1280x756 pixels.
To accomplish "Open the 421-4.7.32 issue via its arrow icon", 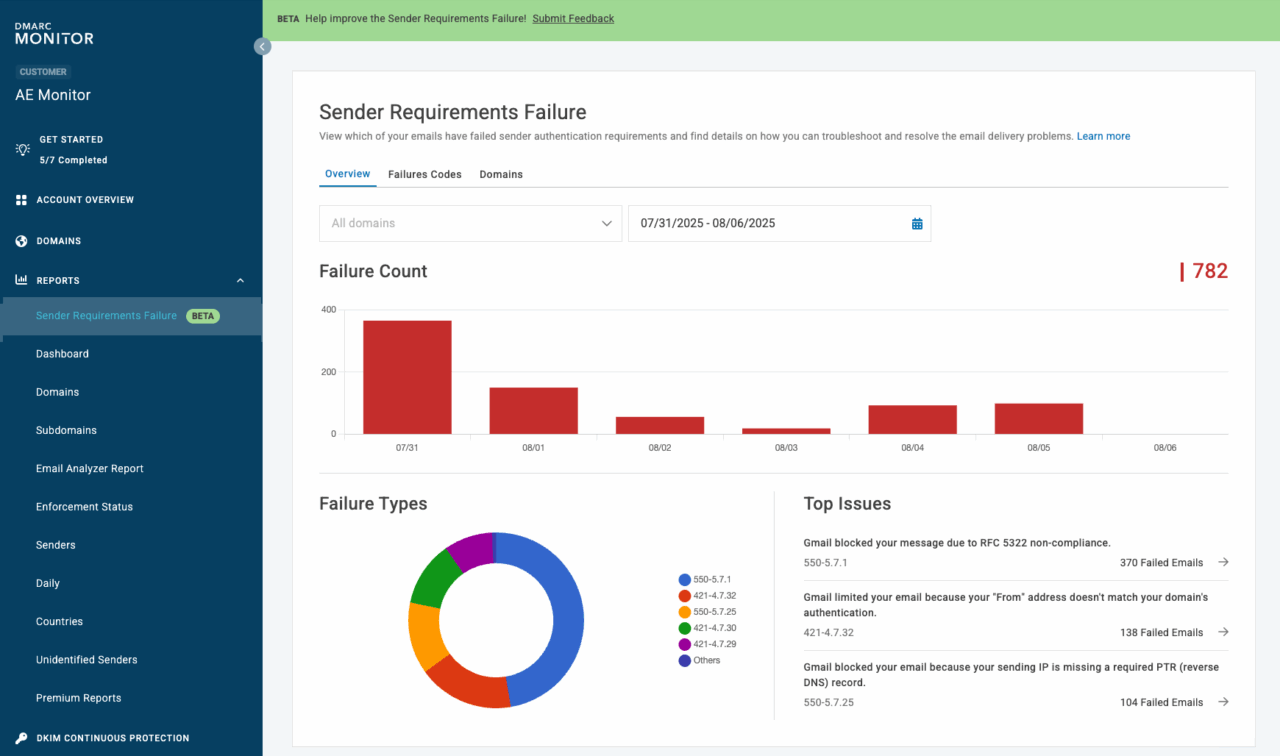I will [1223, 632].
